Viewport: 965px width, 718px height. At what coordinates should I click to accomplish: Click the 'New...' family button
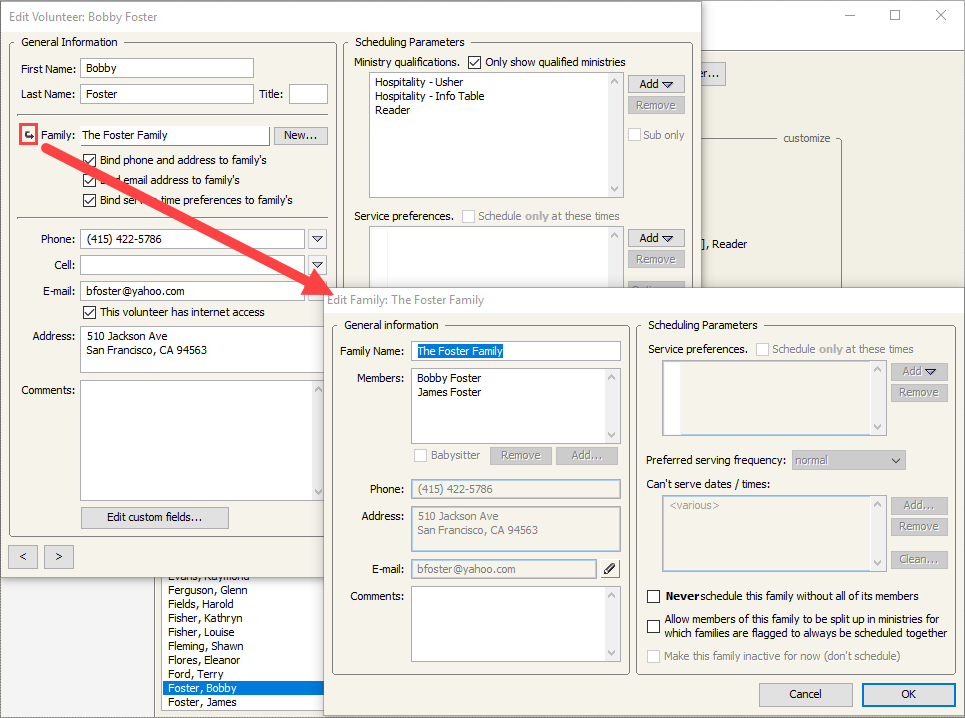300,135
